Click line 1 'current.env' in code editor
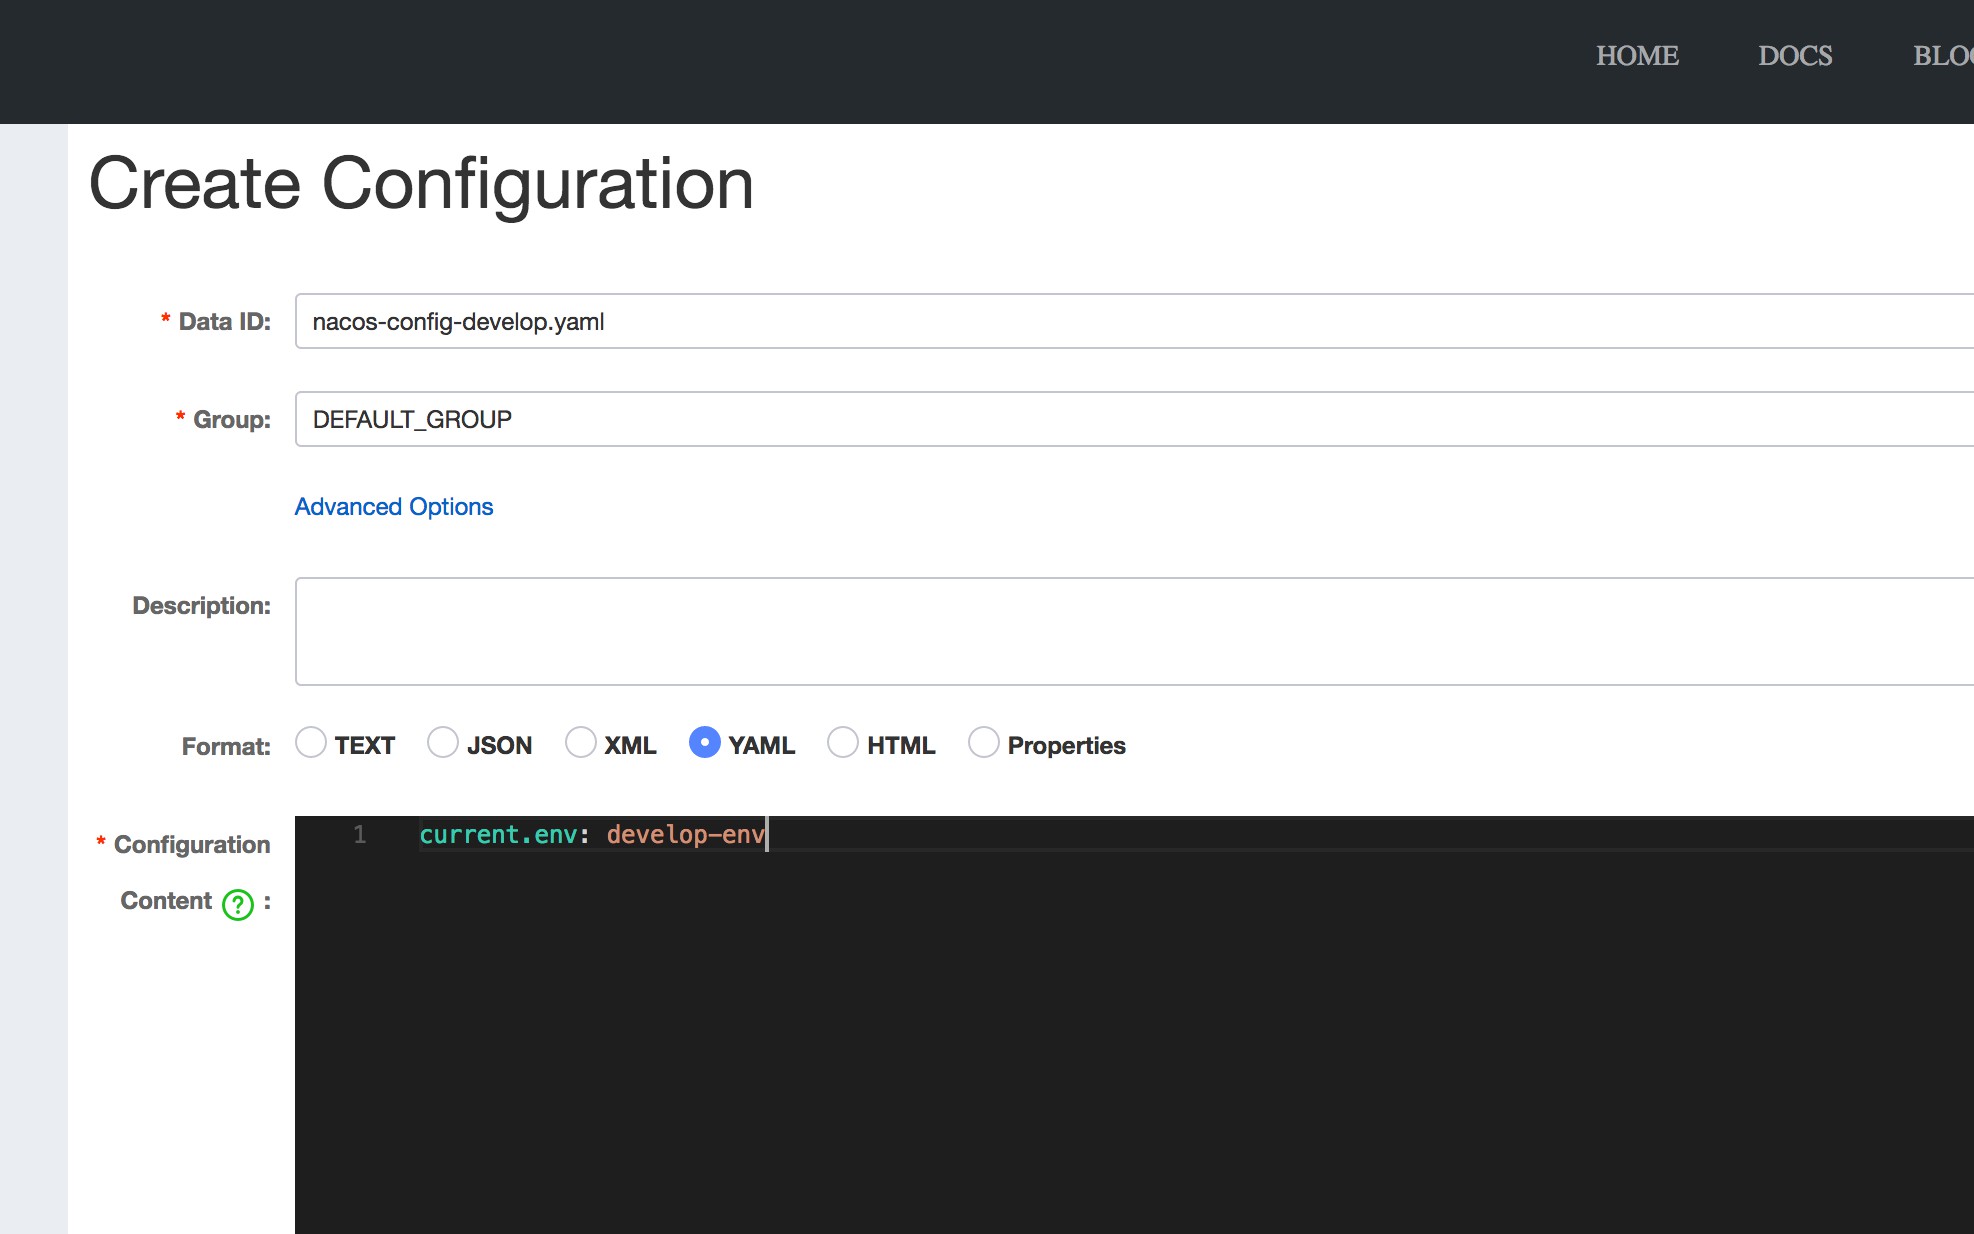1974x1234 pixels. click(x=498, y=834)
